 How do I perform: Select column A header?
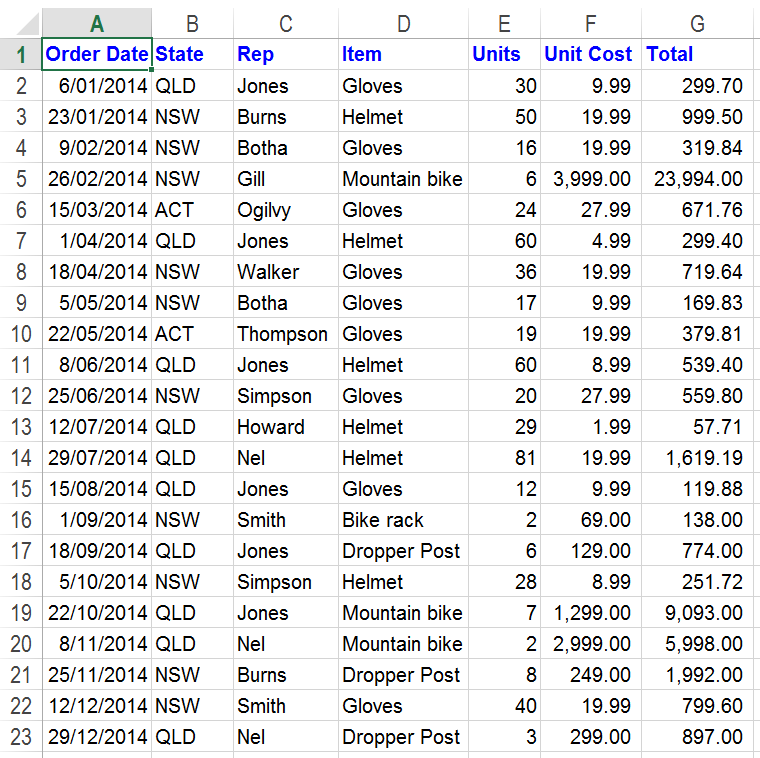point(97,23)
